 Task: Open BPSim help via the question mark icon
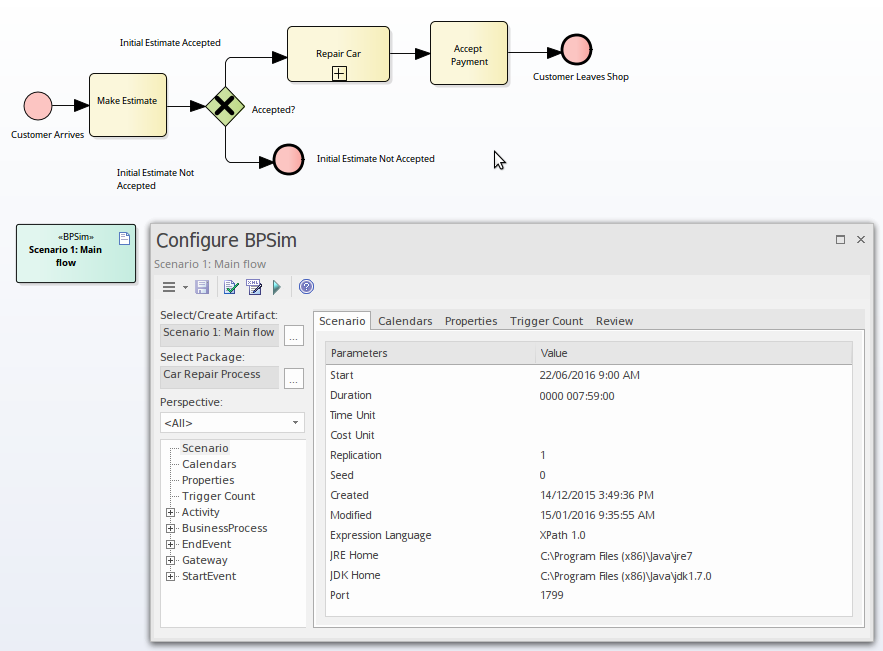point(306,287)
